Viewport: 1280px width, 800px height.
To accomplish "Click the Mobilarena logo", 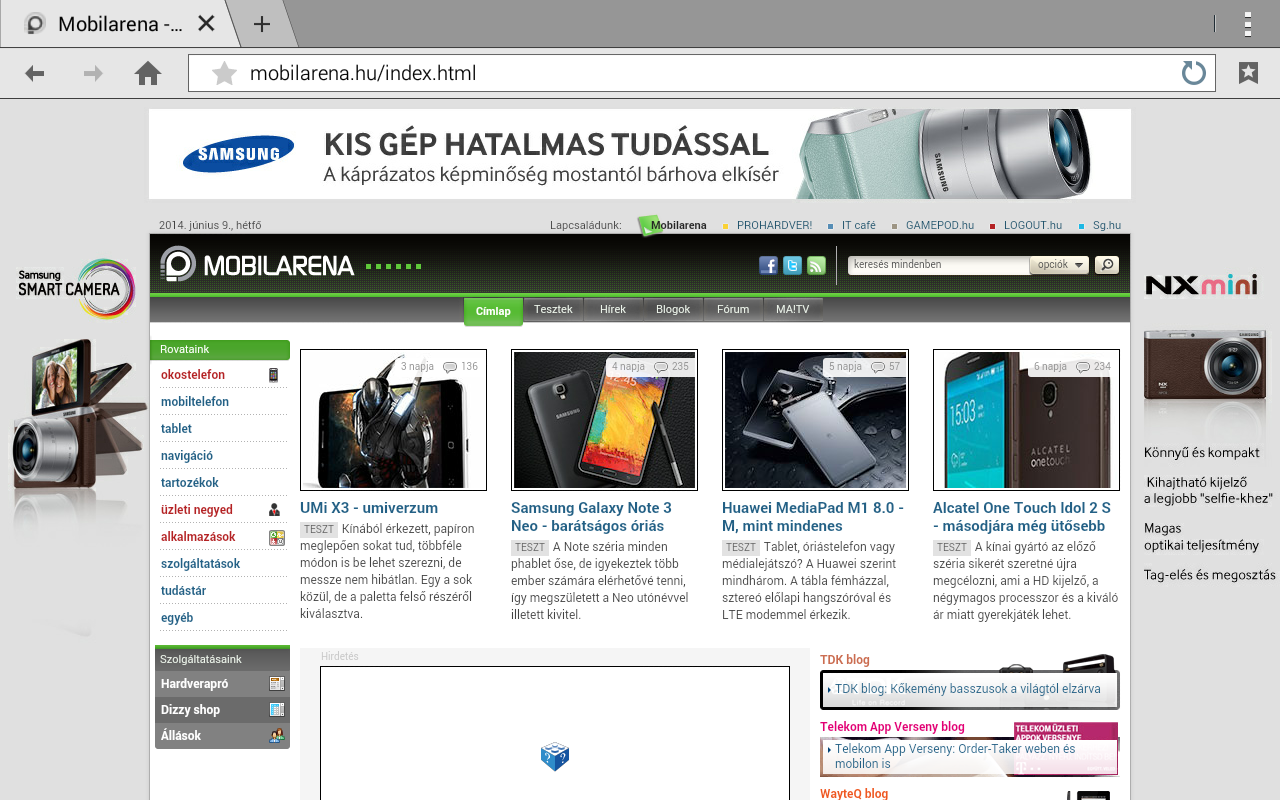I will (257, 265).
